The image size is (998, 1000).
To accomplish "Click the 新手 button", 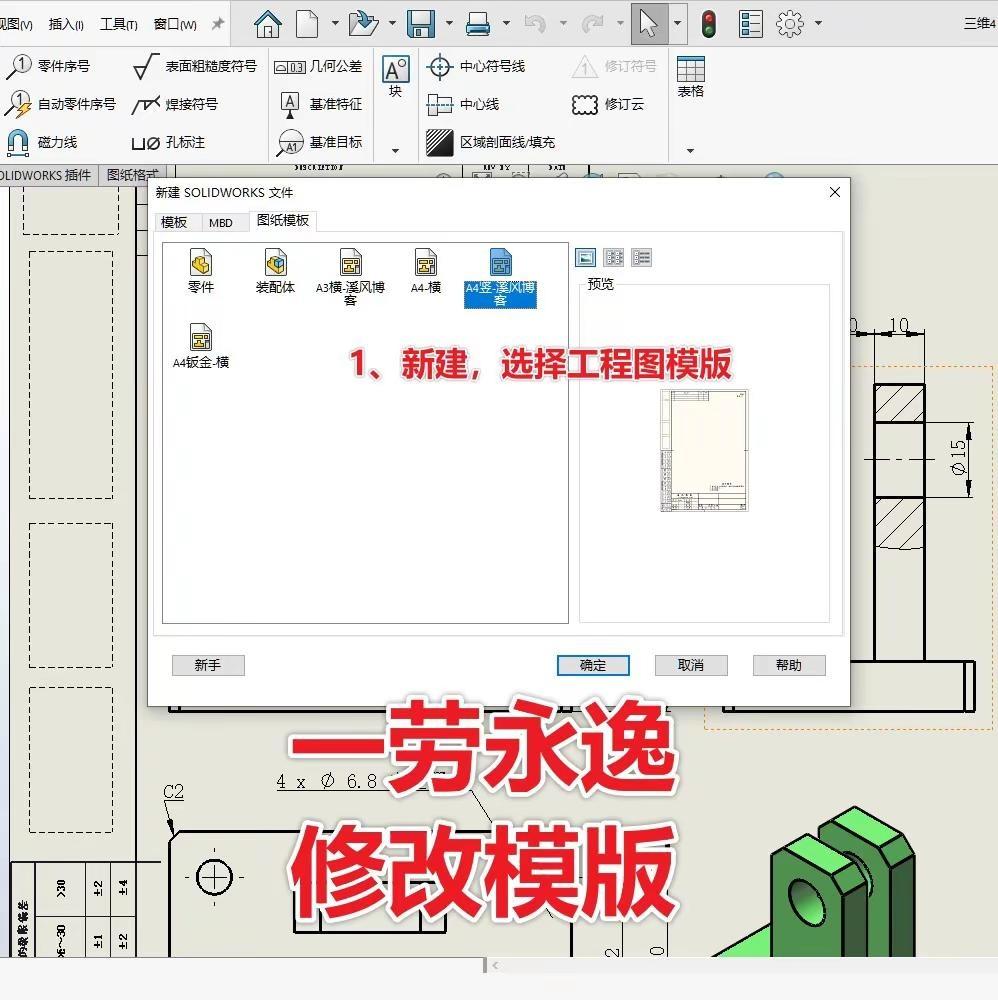I will (x=208, y=665).
